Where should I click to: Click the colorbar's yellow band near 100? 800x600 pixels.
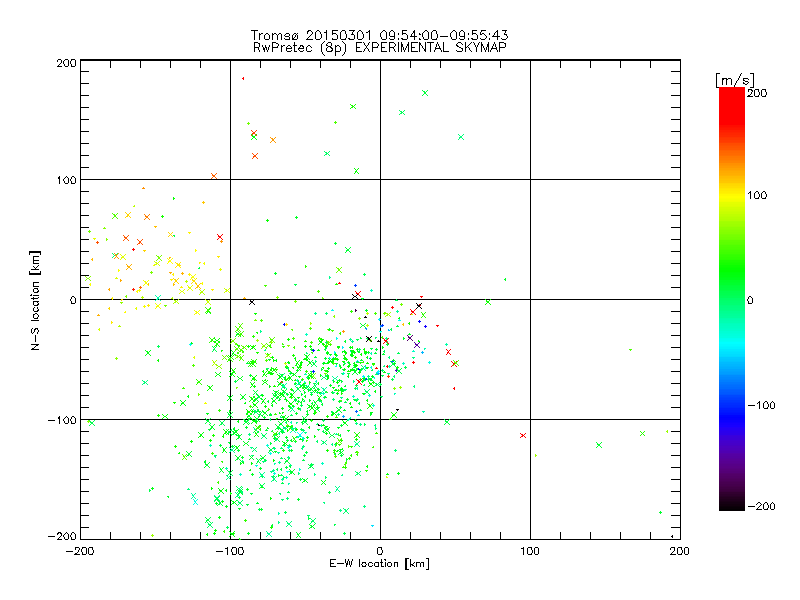[x=732, y=196]
